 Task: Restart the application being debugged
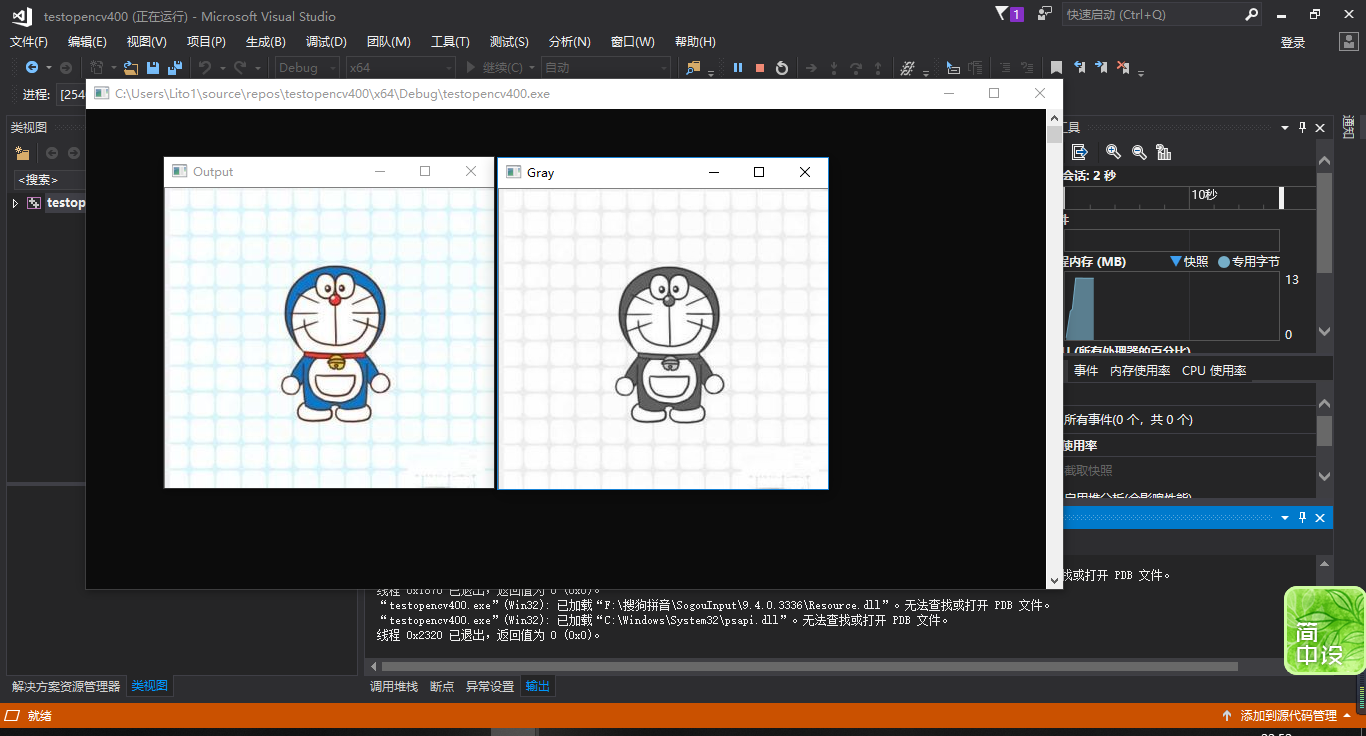pos(781,67)
